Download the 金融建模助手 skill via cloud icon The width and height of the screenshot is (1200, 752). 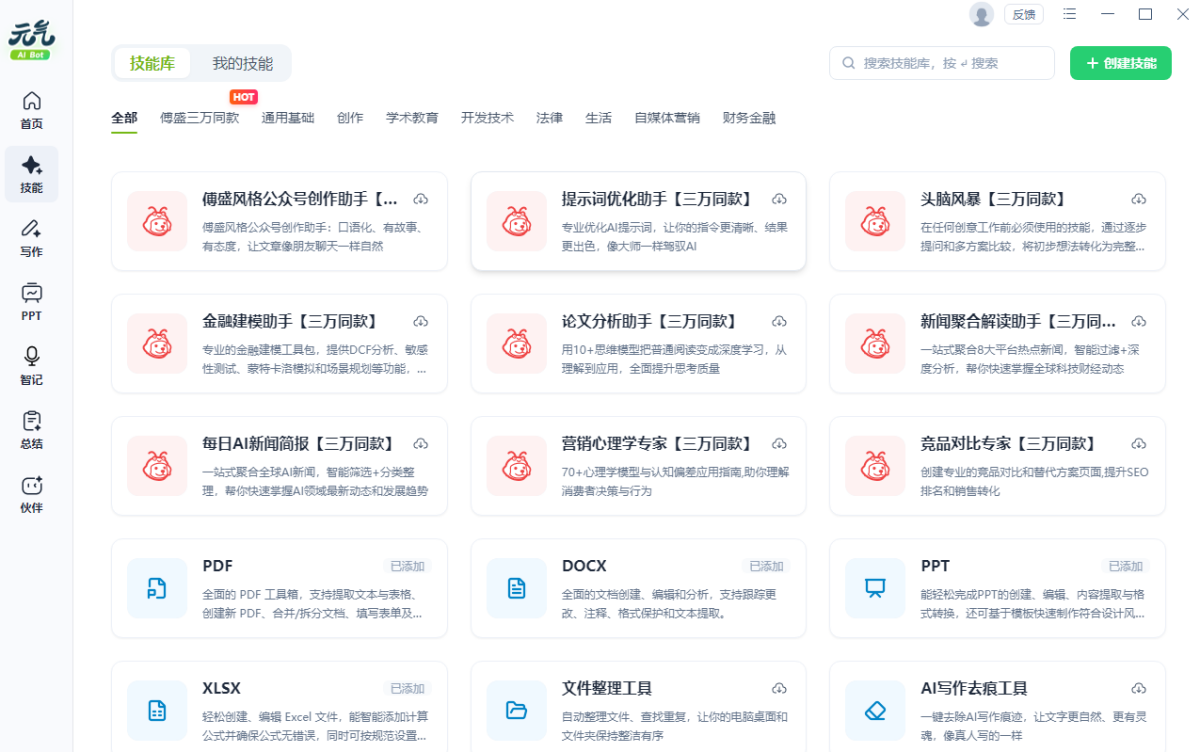pos(420,321)
